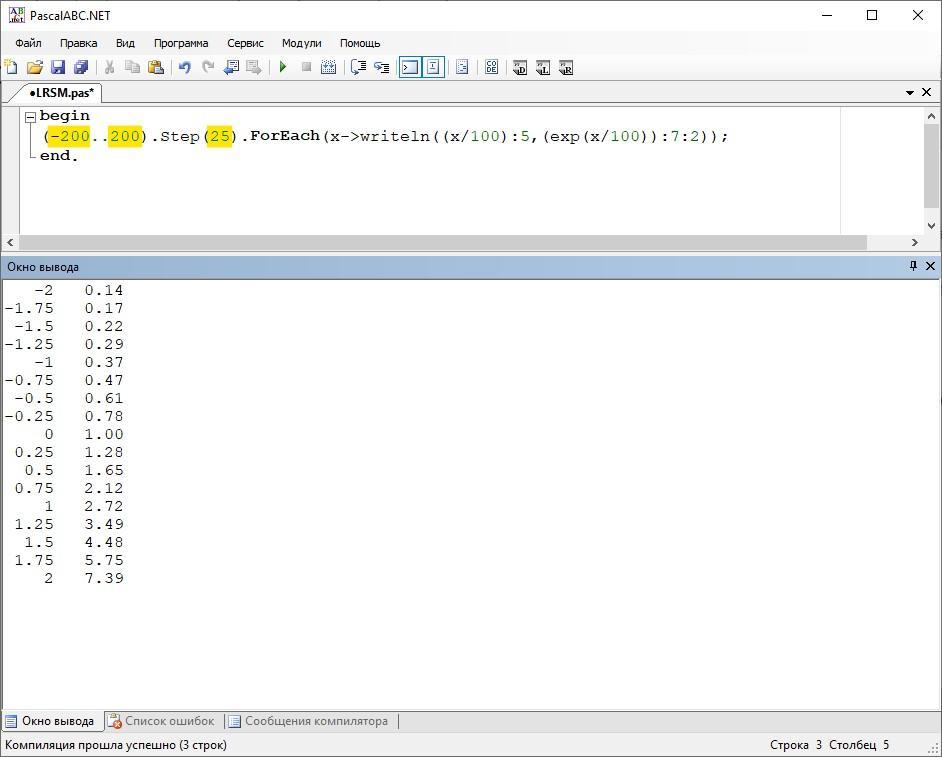
Task: Copy selection toolbar icon
Action: pyautogui.click(x=132, y=67)
